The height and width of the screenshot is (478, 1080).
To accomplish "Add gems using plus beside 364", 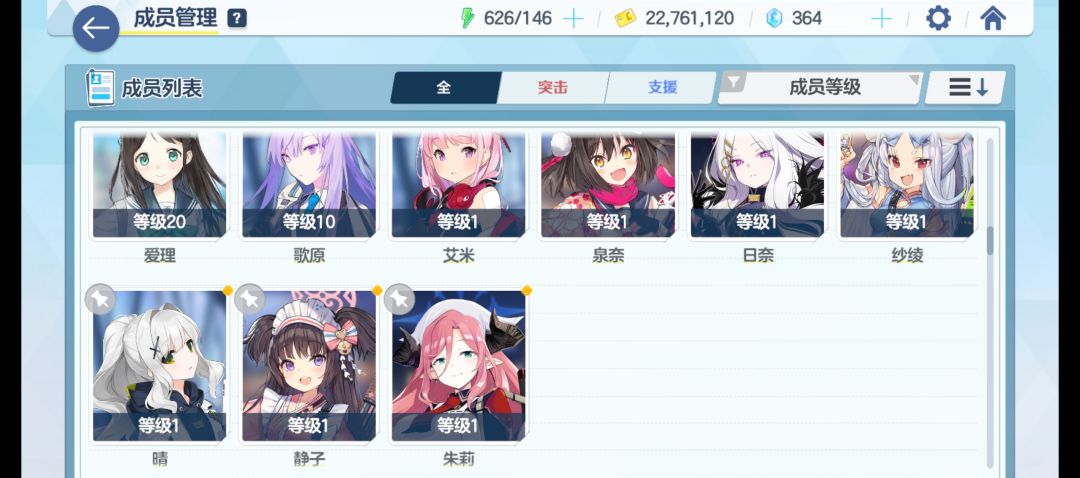I will [x=881, y=19].
